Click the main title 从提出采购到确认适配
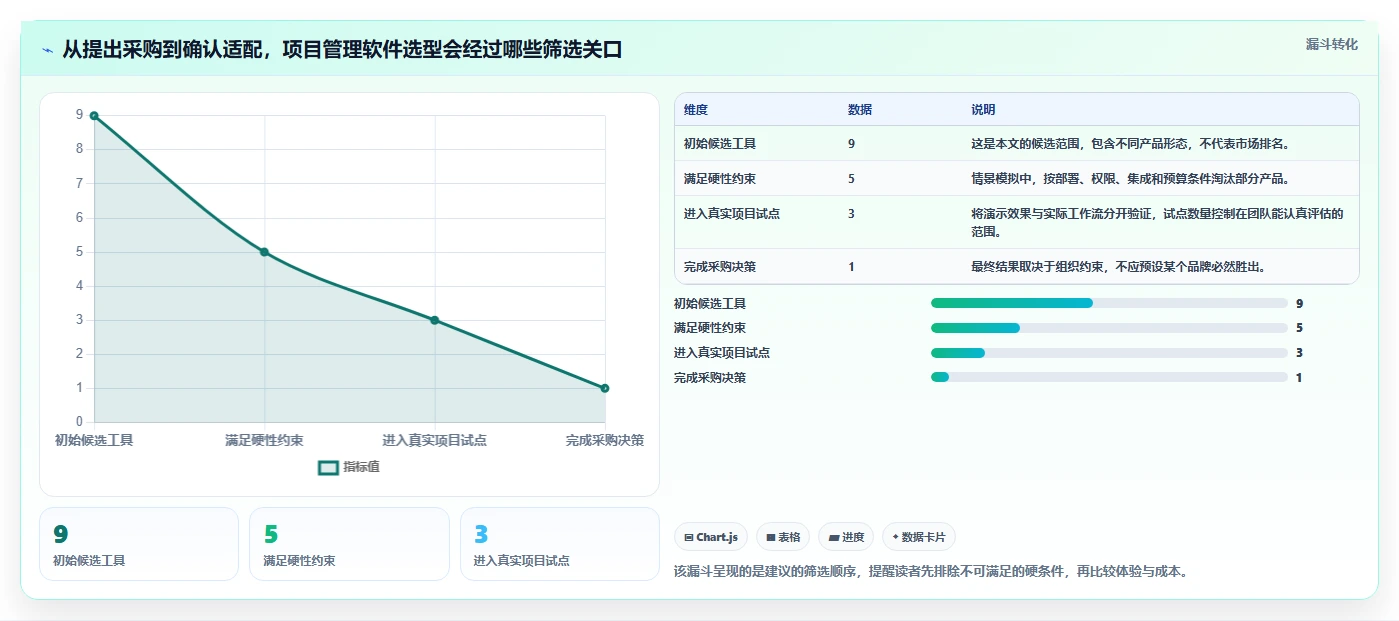Viewport: 1399px width, 621px height. click(342, 50)
